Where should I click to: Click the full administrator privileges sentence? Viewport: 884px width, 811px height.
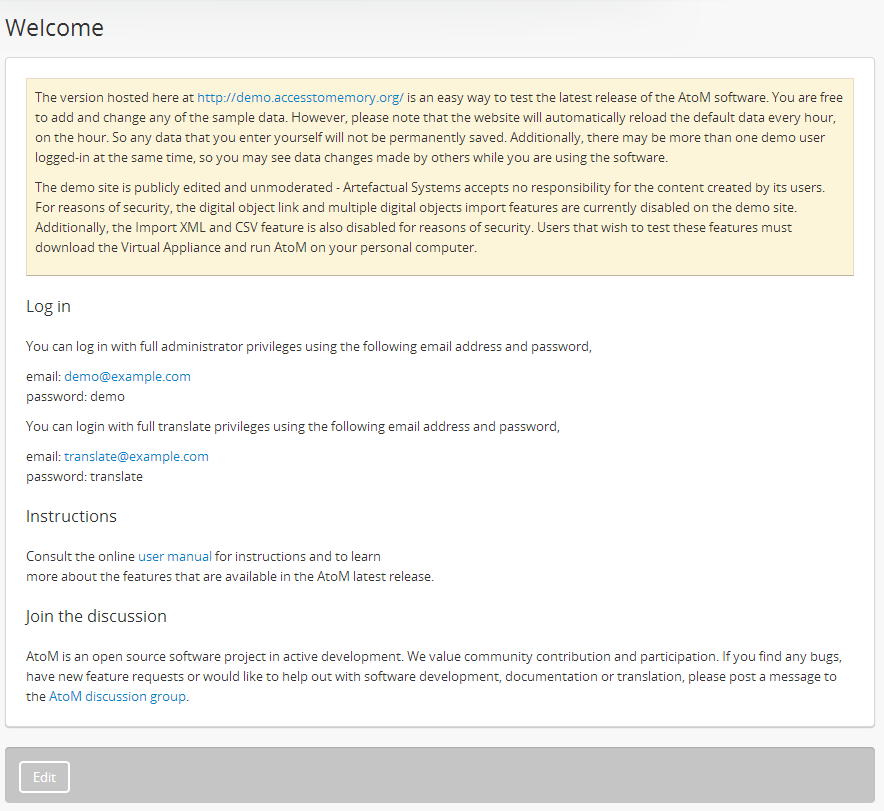(308, 347)
